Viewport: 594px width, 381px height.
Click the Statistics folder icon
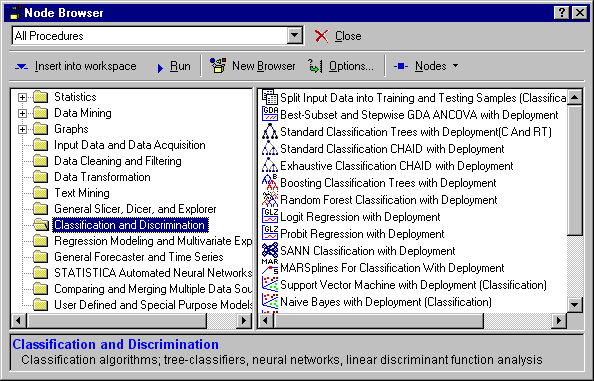(x=41, y=97)
